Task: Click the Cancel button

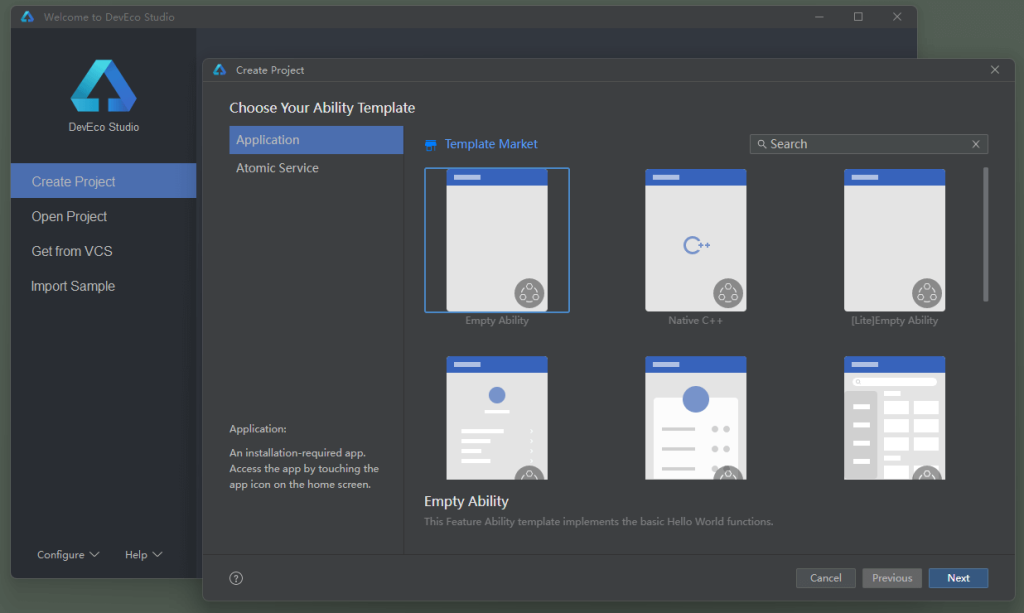Action: [x=825, y=578]
